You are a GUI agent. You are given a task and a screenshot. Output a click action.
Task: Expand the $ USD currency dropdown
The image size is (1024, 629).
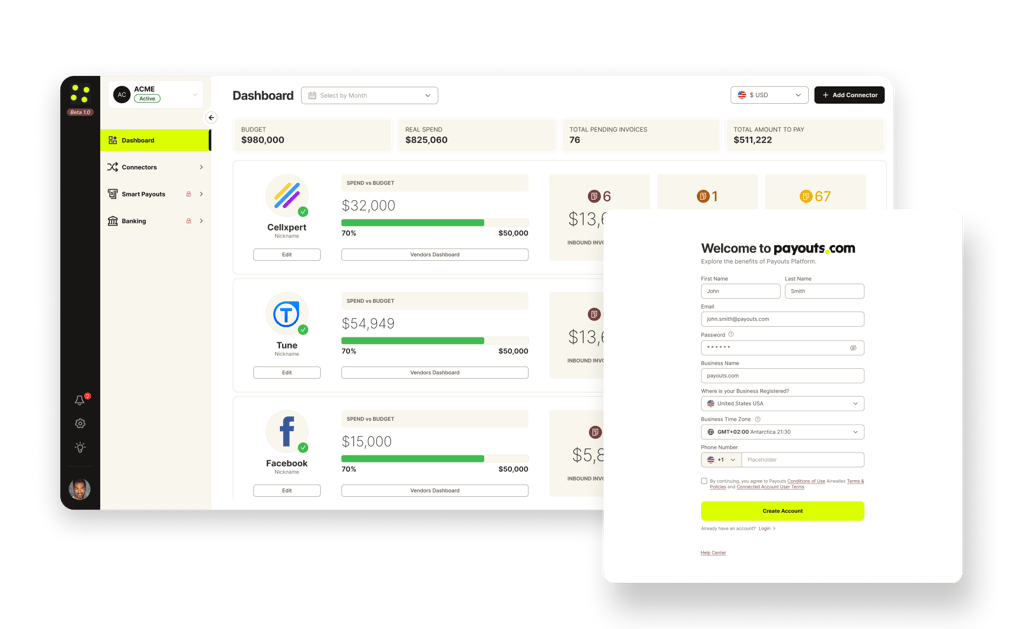tap(769, 95)
